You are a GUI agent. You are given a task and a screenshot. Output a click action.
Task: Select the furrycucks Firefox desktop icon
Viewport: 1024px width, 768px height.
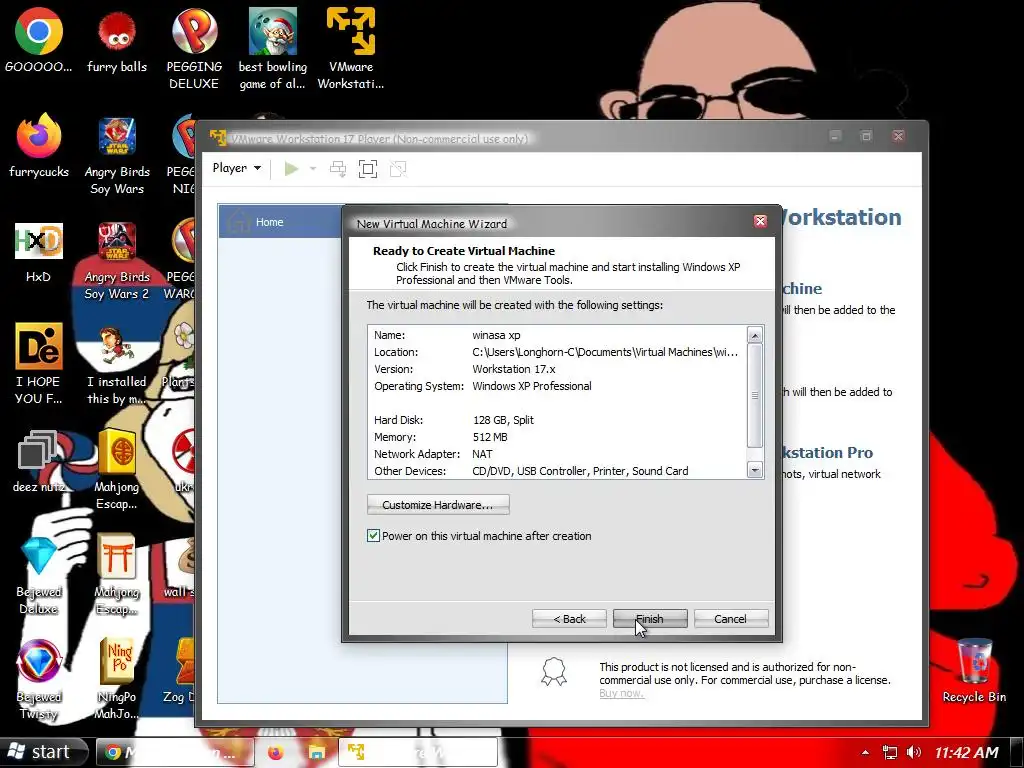click(x=39, y=146)
